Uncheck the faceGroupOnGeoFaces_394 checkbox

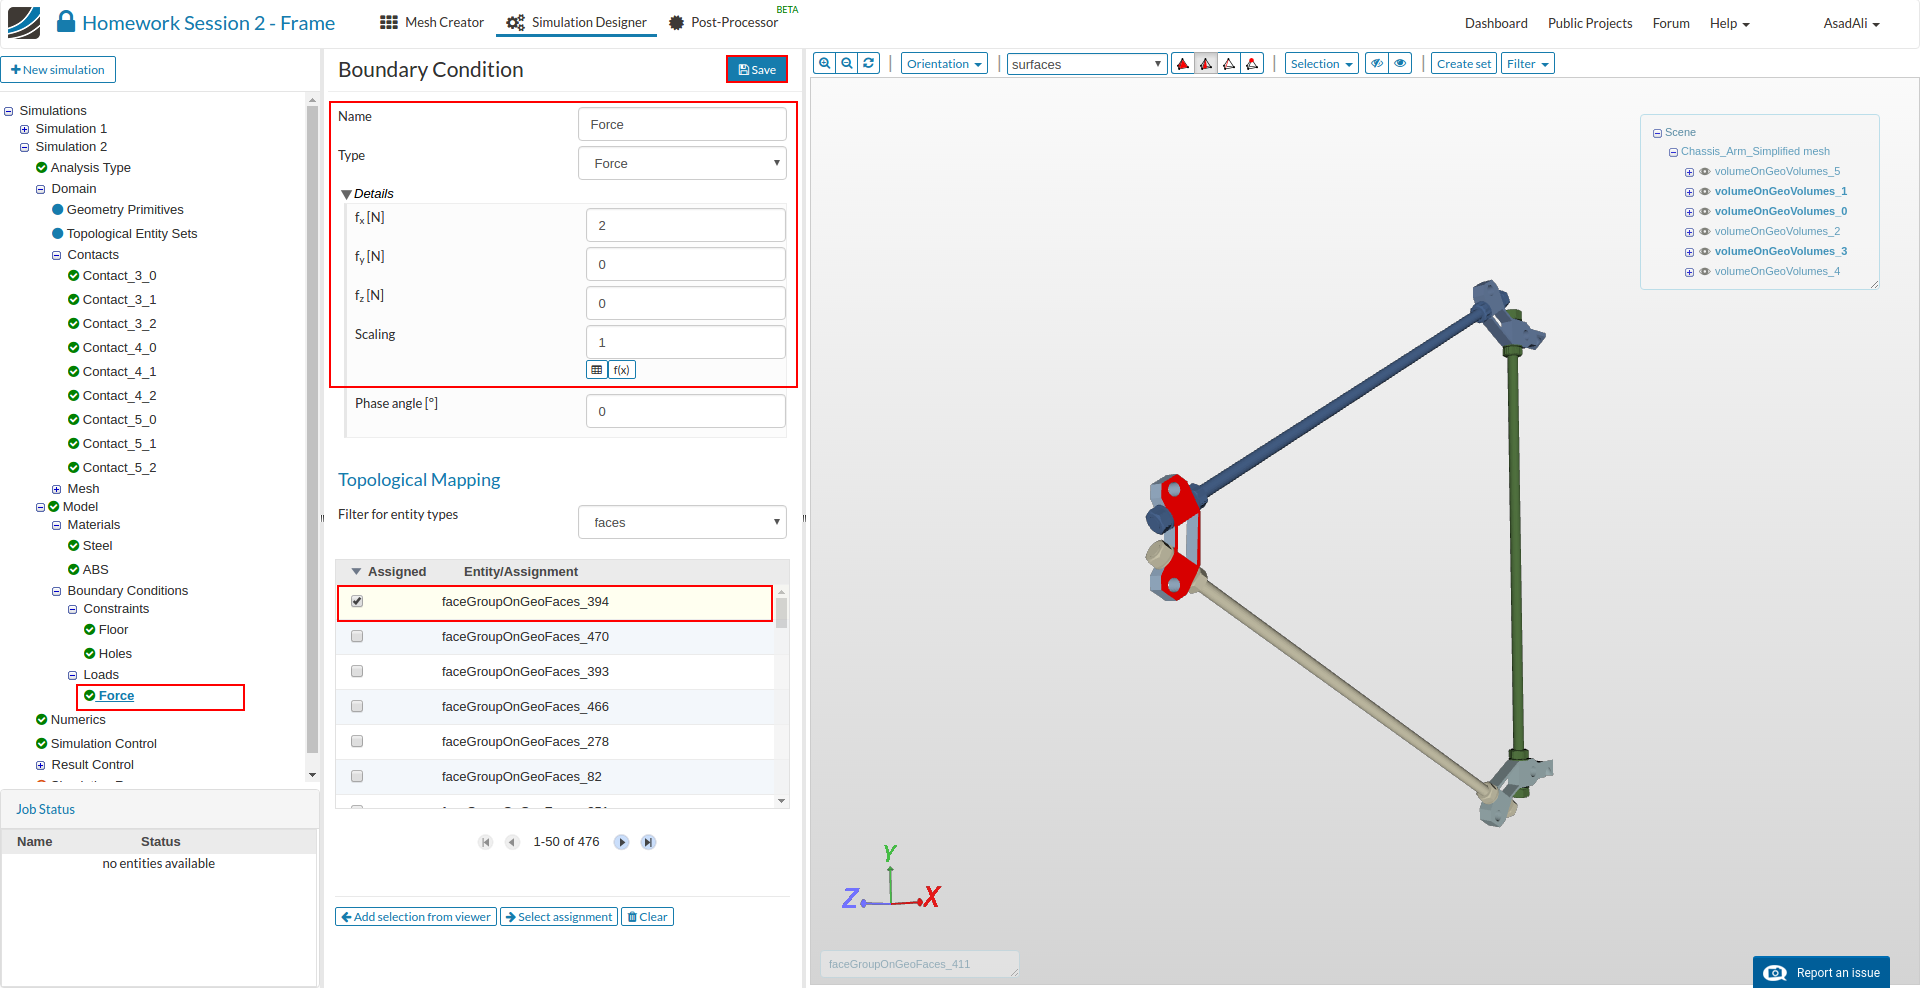tap(357, 602)
